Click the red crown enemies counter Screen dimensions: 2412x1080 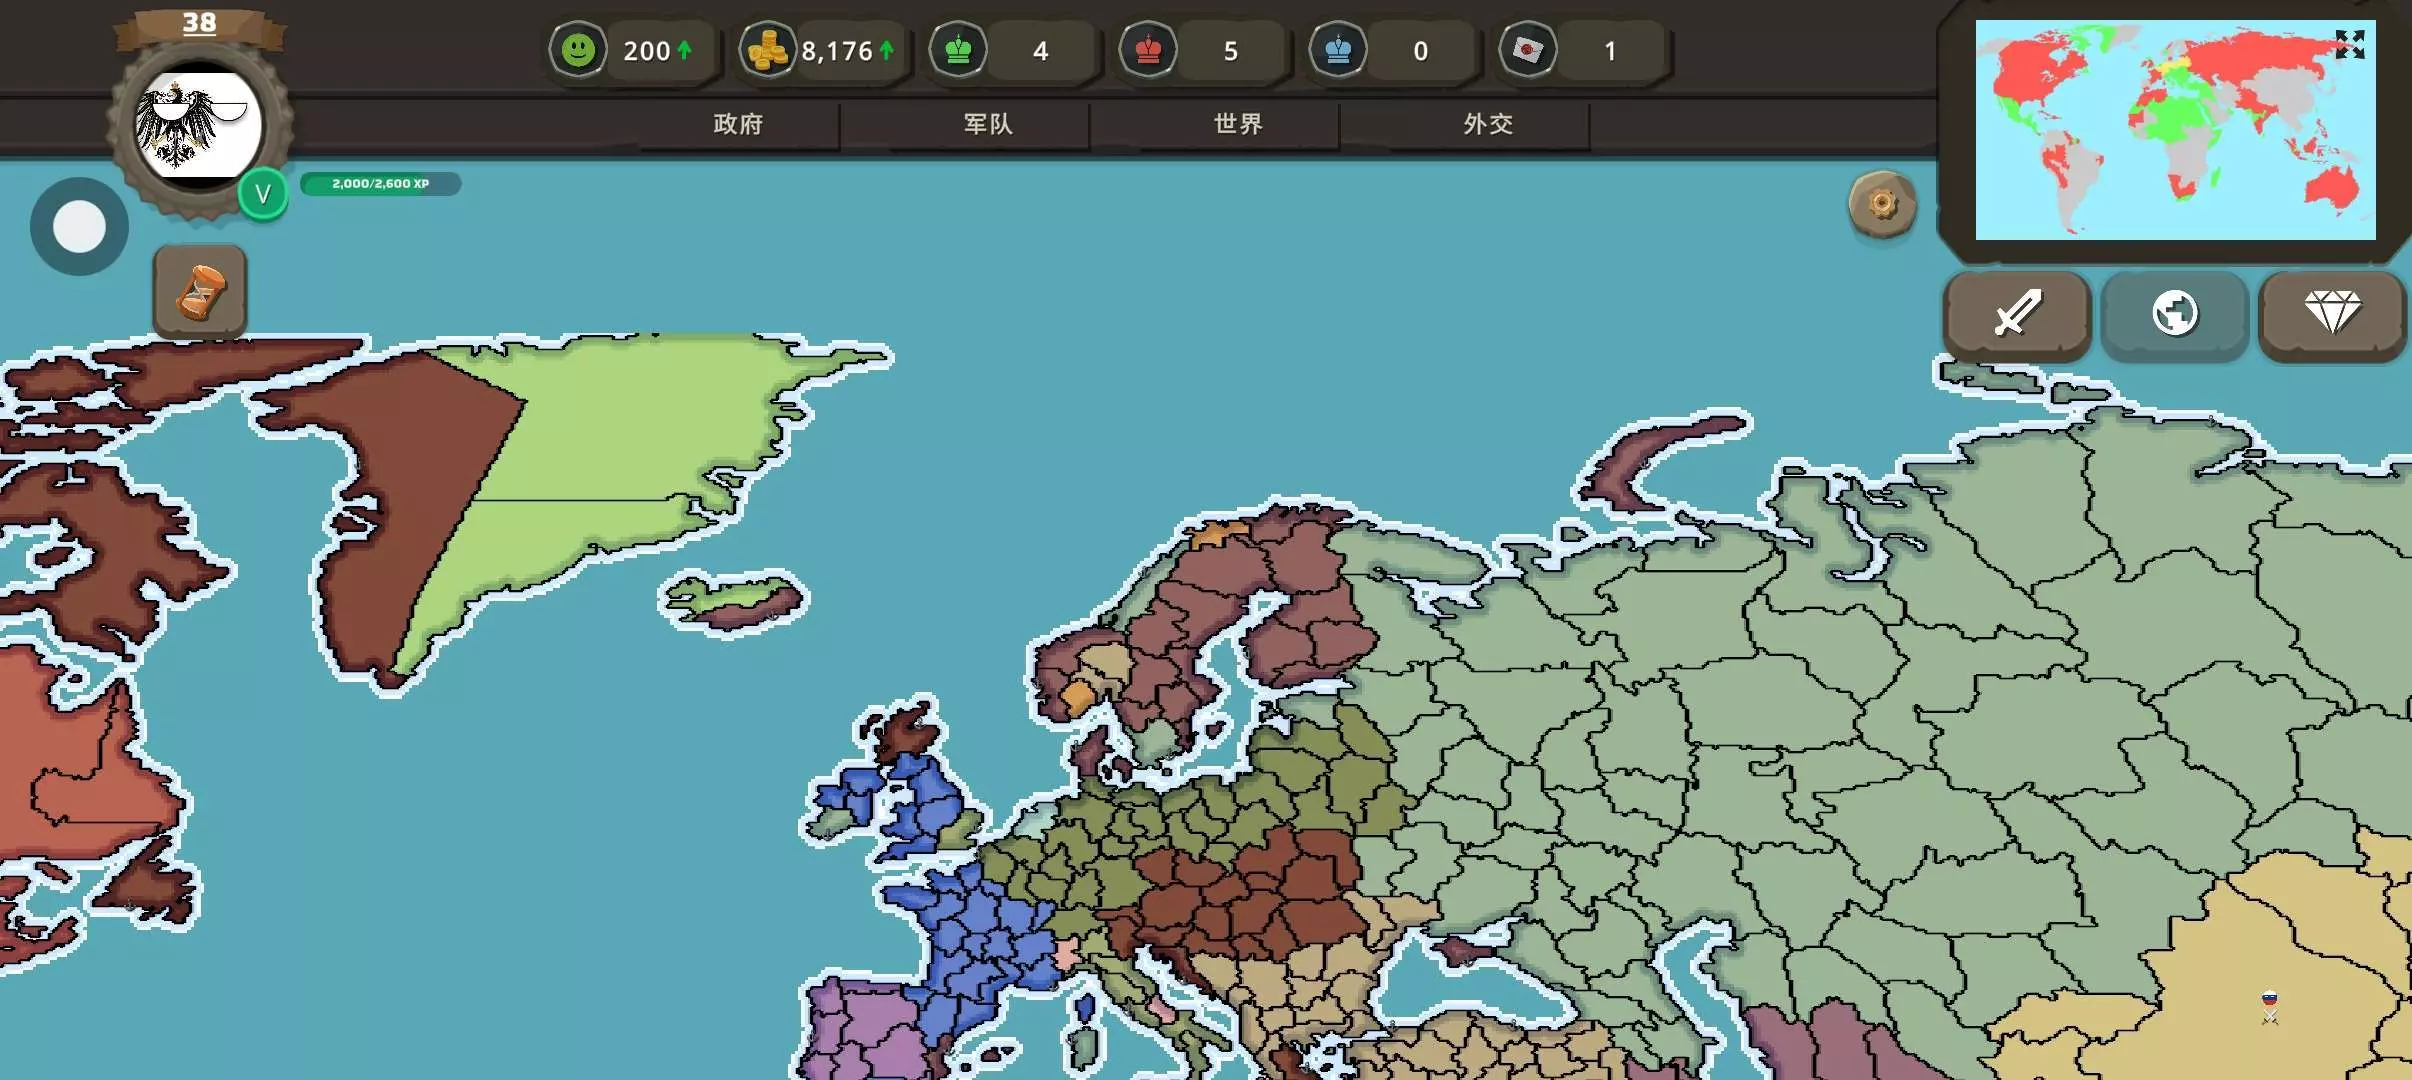[1148, 50]
